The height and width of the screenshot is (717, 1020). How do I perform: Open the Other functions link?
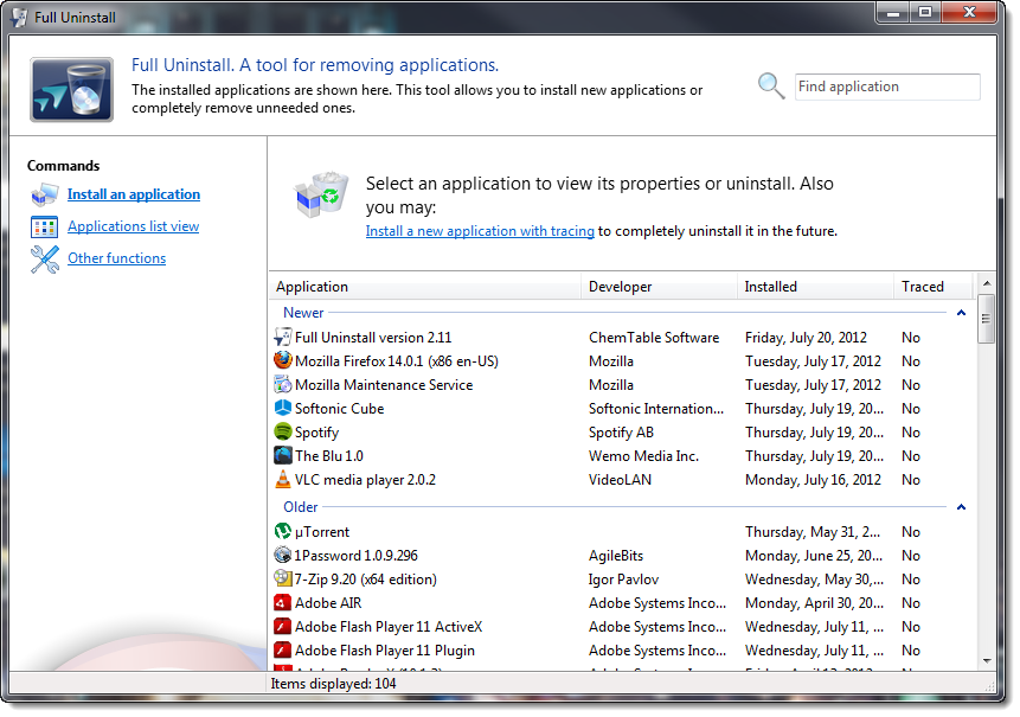pos(117,258)
